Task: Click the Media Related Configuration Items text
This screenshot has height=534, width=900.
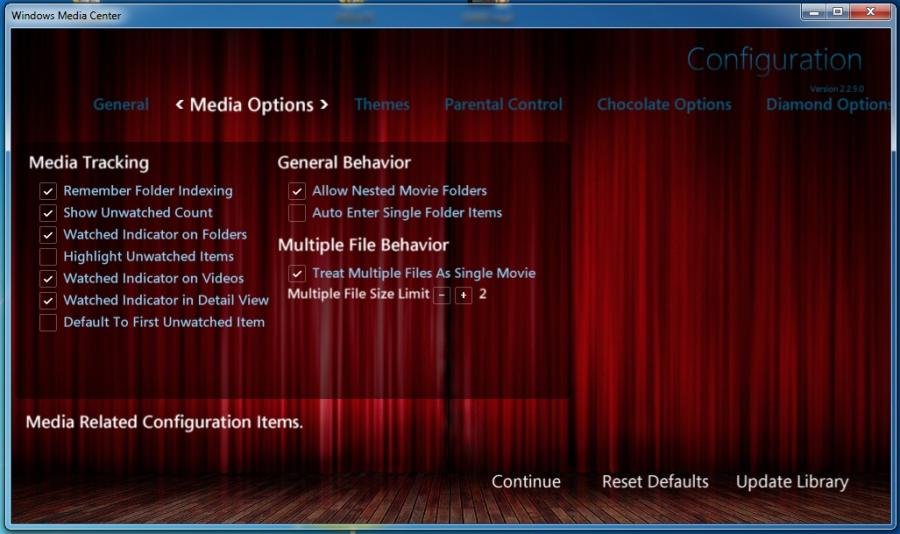Action: (x=164, y=422)
